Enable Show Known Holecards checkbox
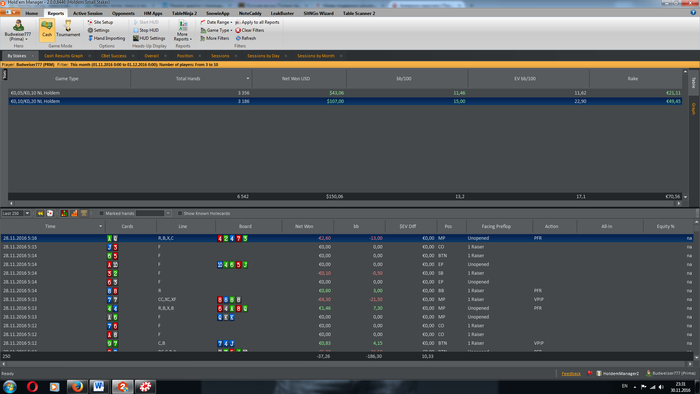700x394 pixels. point(180,213)
